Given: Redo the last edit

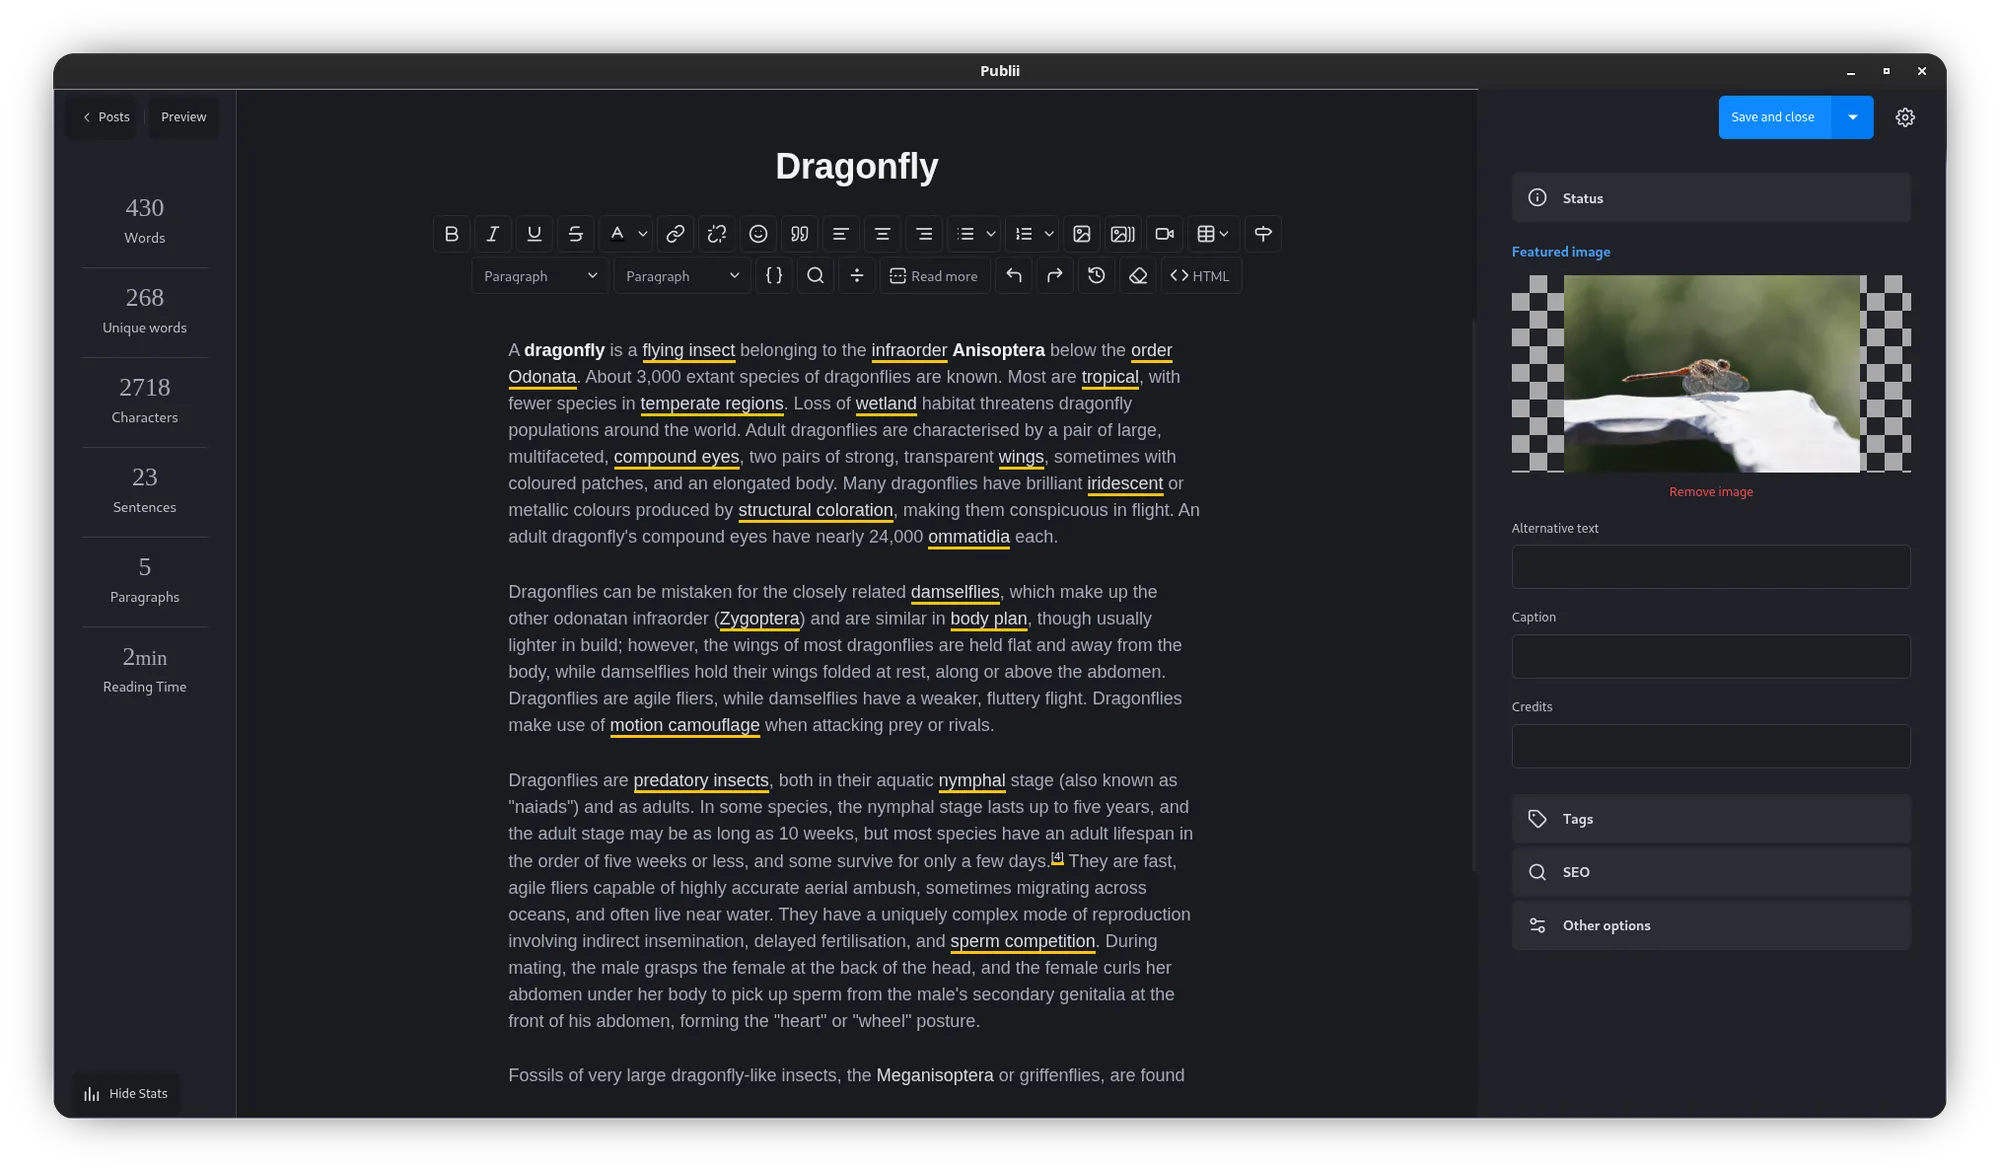Looking at the screenshot, I should [x=1055, y=276].
